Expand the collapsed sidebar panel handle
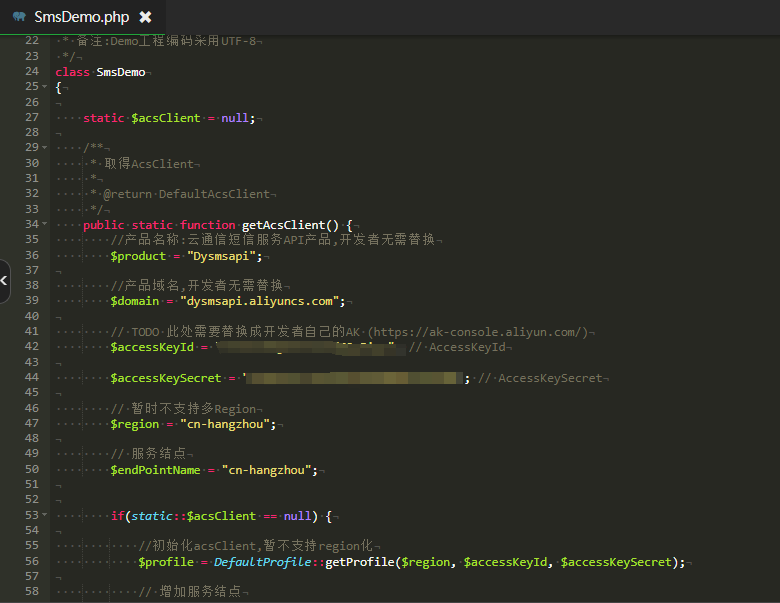The image size is (780, 603). (4, 281)
